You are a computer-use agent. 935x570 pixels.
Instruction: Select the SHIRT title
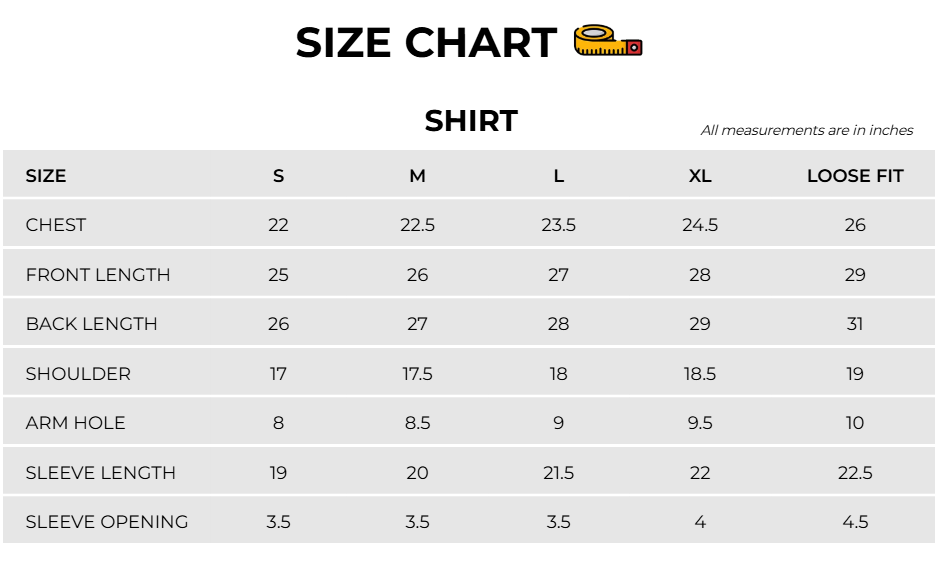pyautogui.click(x=471, y=121)
